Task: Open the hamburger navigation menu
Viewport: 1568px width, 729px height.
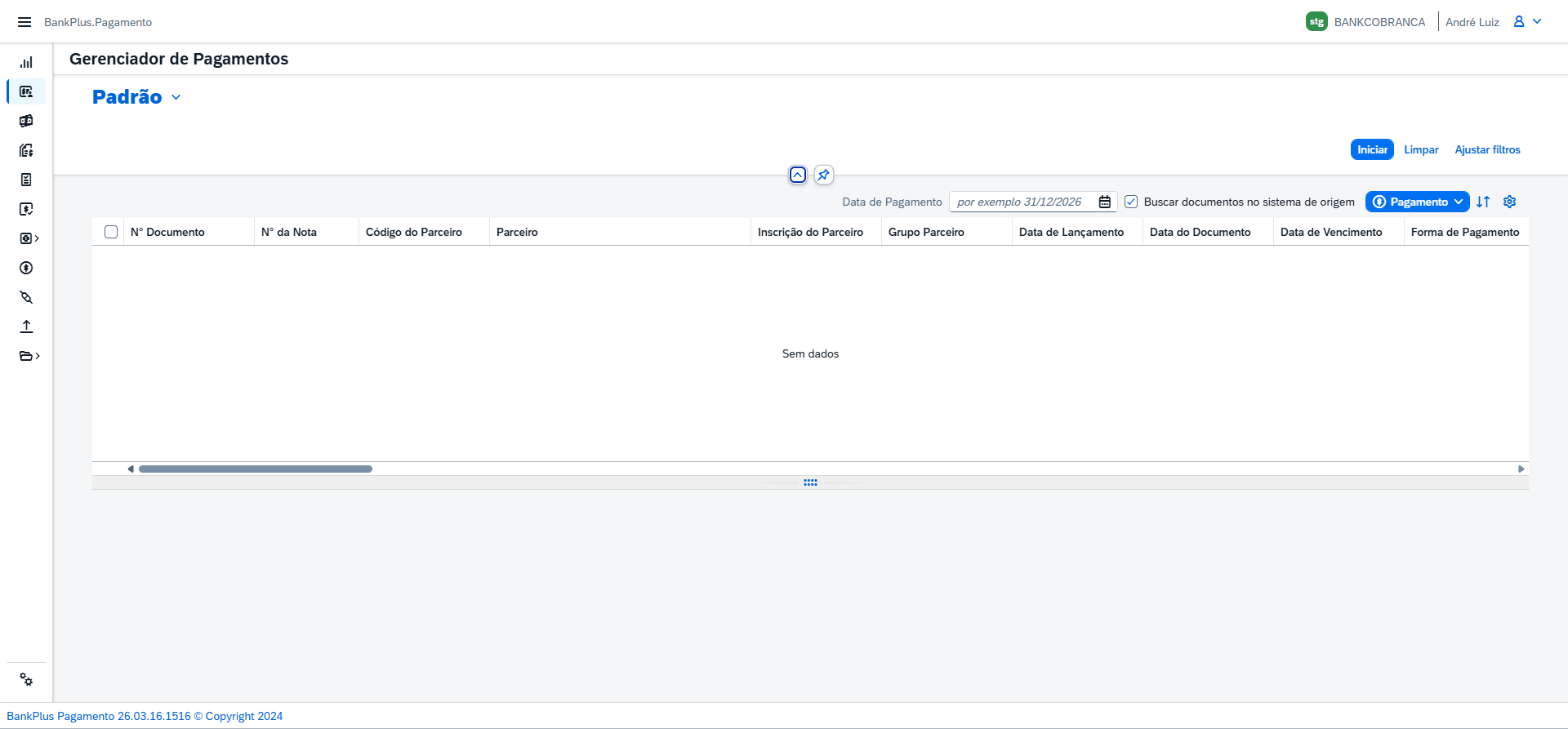Action: tap(25, 22)
